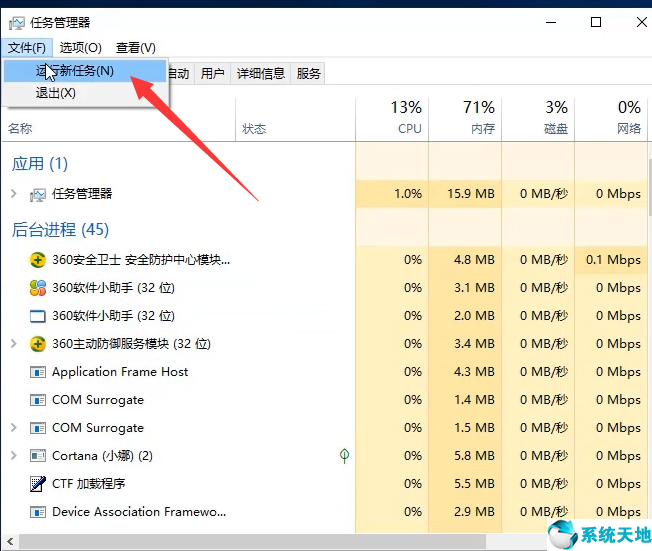This screenshot has width=652, height=551.
Task: Switch to the 用户 tab
Action: [212, 74]
